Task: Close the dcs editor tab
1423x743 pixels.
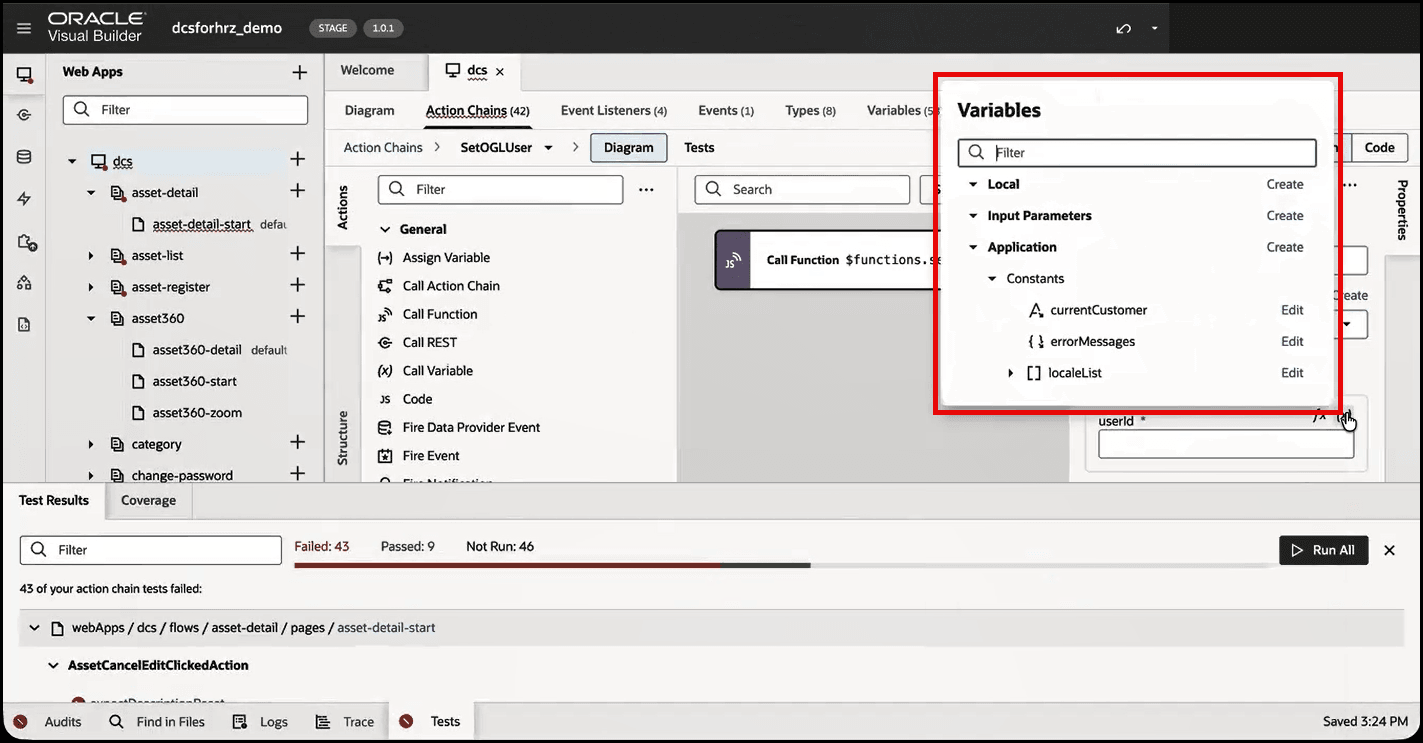Action: coord(500,72)
